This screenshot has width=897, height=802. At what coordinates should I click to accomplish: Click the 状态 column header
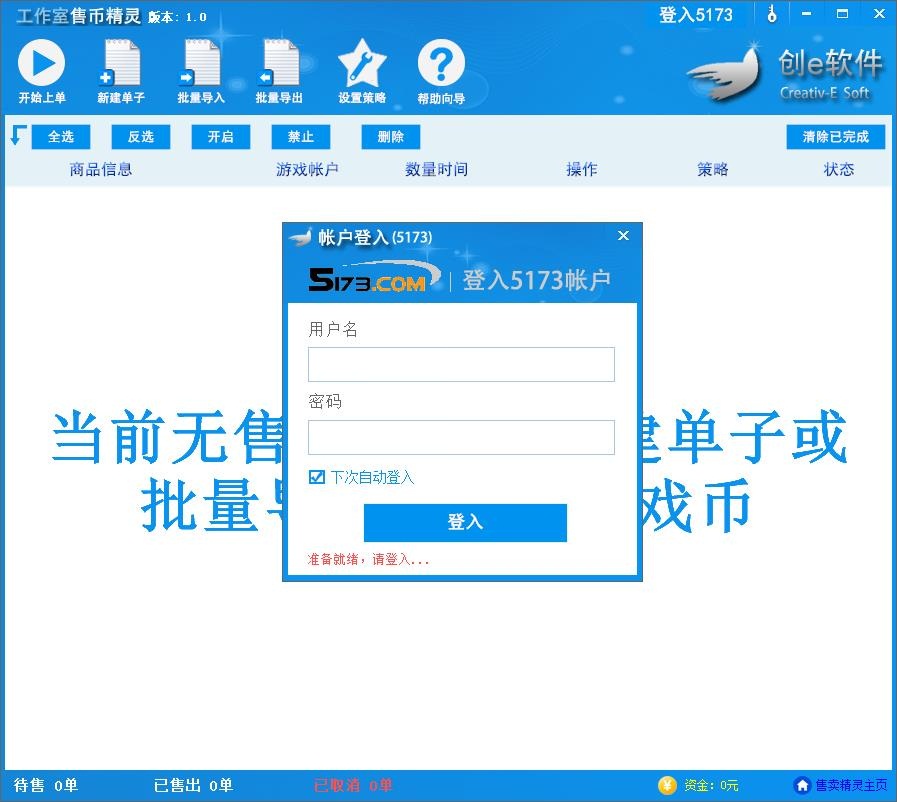point(839,169)
